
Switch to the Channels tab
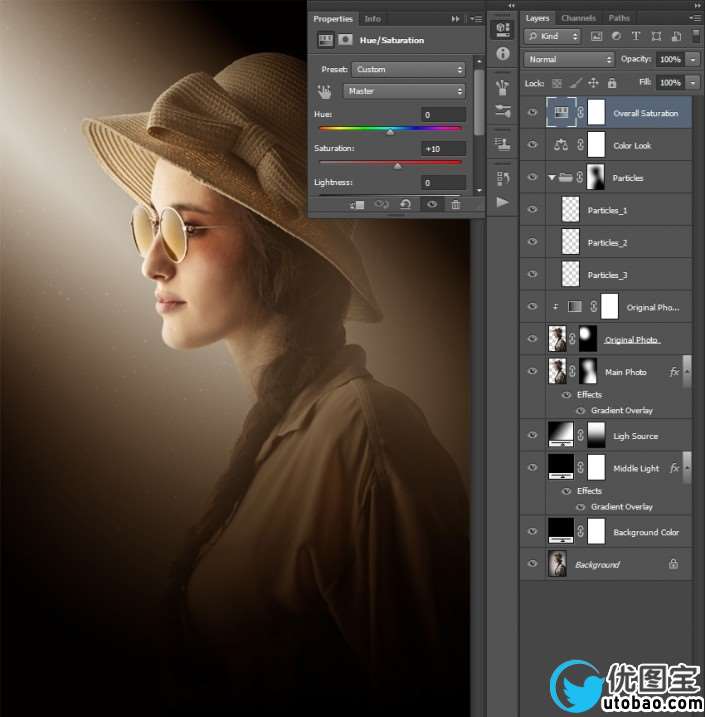pyautogui.click(x=578, y=18)
